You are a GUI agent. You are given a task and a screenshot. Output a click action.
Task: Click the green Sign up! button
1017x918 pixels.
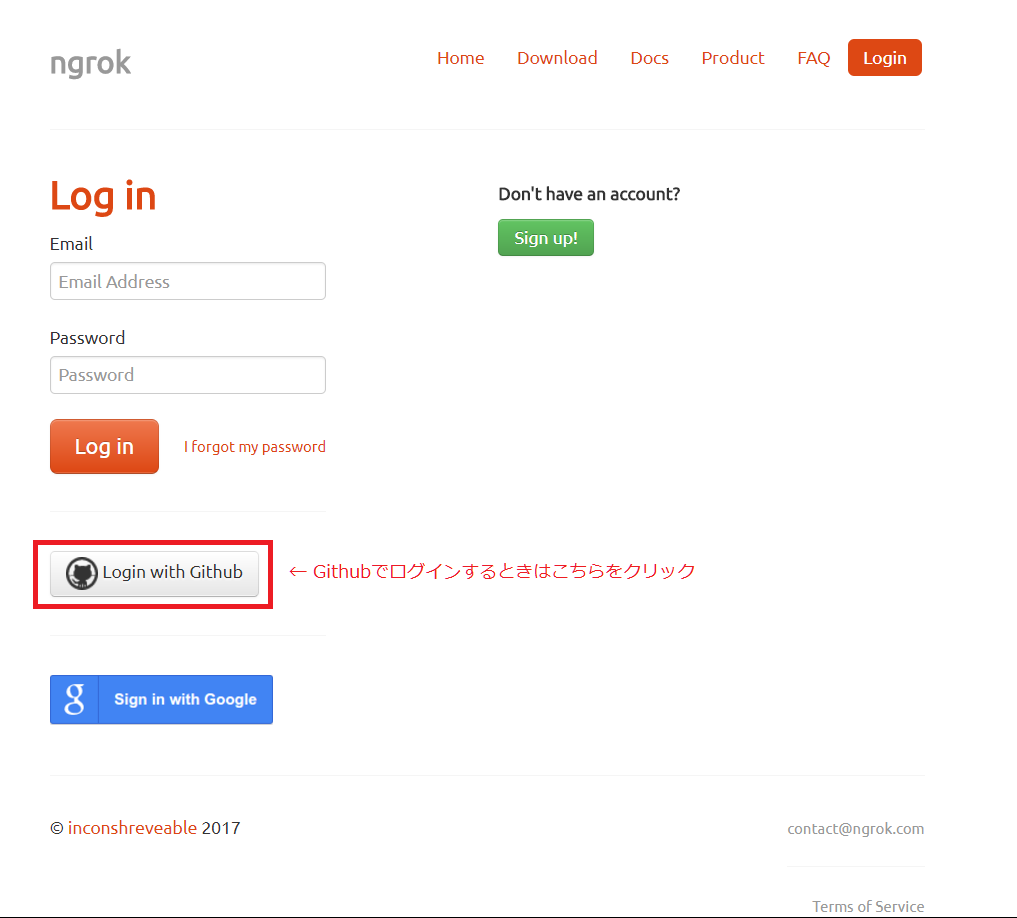pos(546,237)
